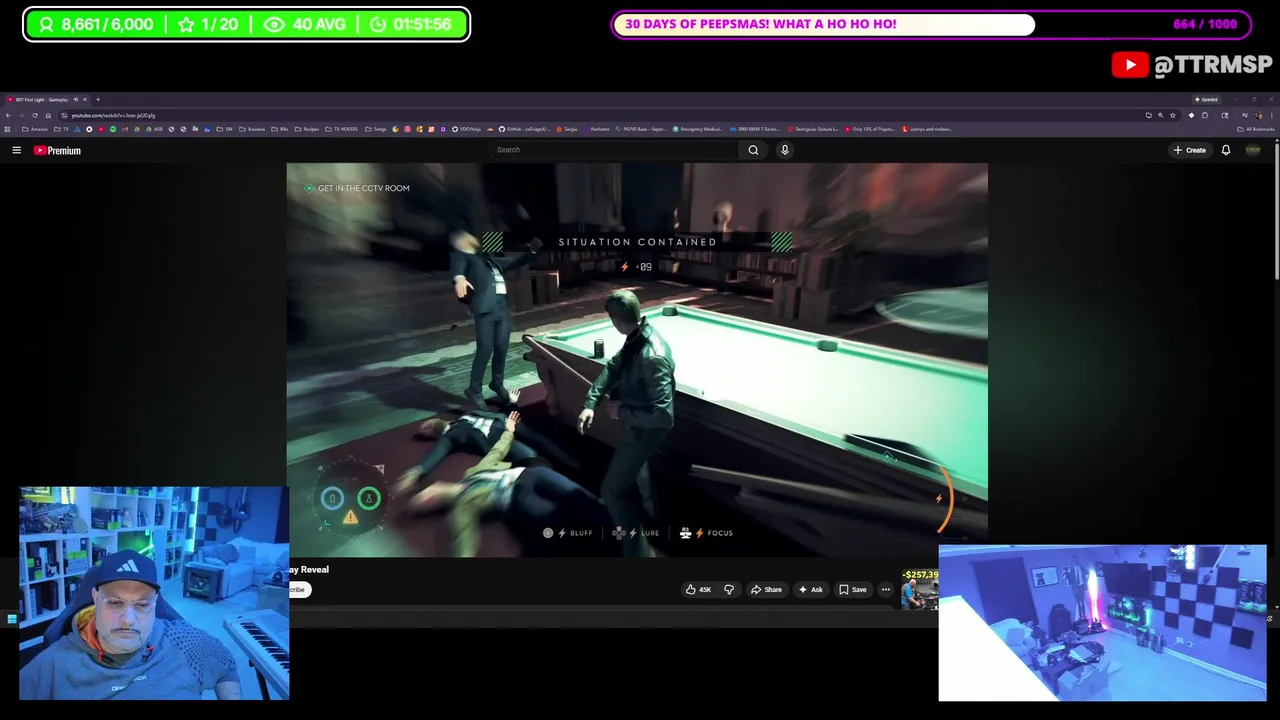Start voice search with the microphone icon
The width and height of the screenshot is (1280, 720).
click(785, 150)
